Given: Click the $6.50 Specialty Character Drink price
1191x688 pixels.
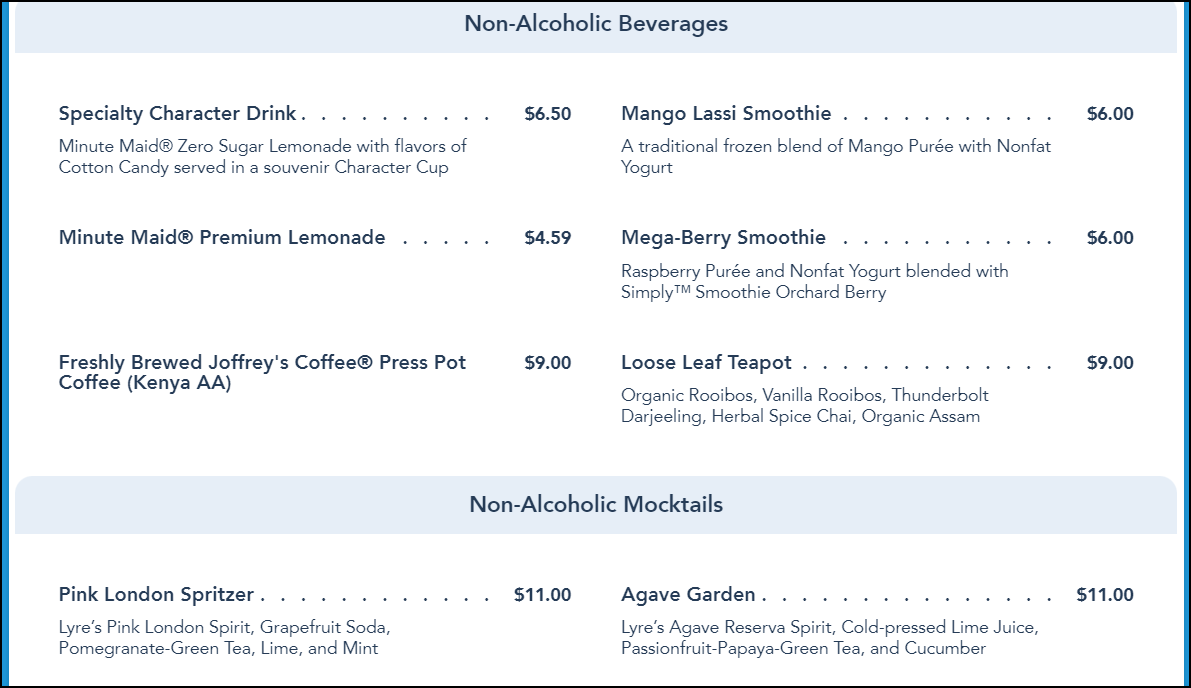Looking at the screenshot, I should point(548,114).
